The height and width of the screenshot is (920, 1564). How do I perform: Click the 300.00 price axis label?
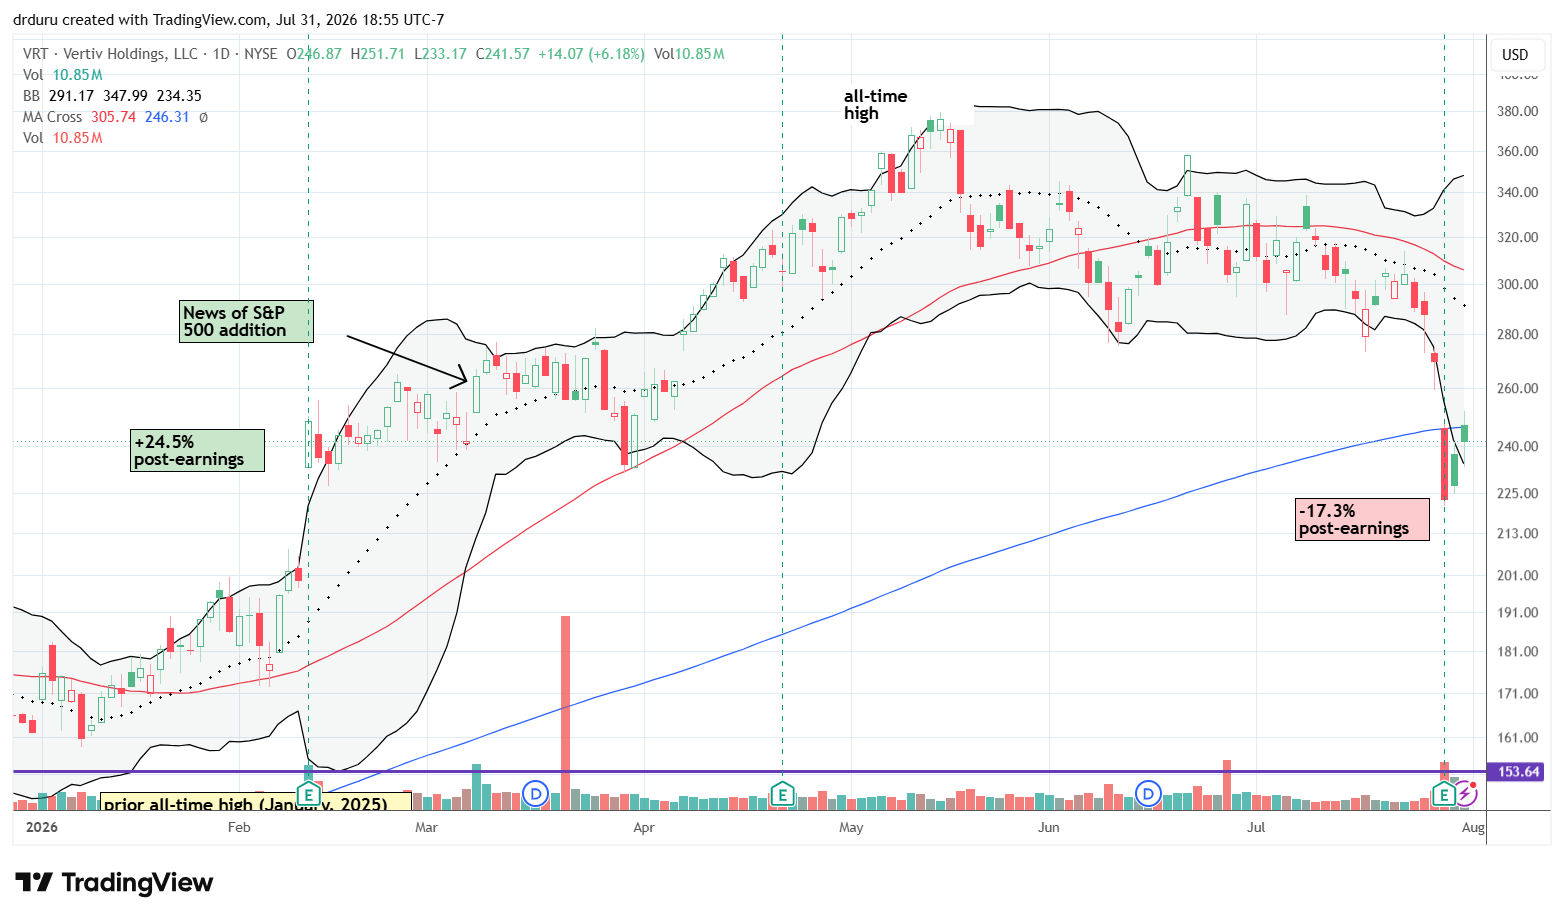click(x=1518, y=285)
